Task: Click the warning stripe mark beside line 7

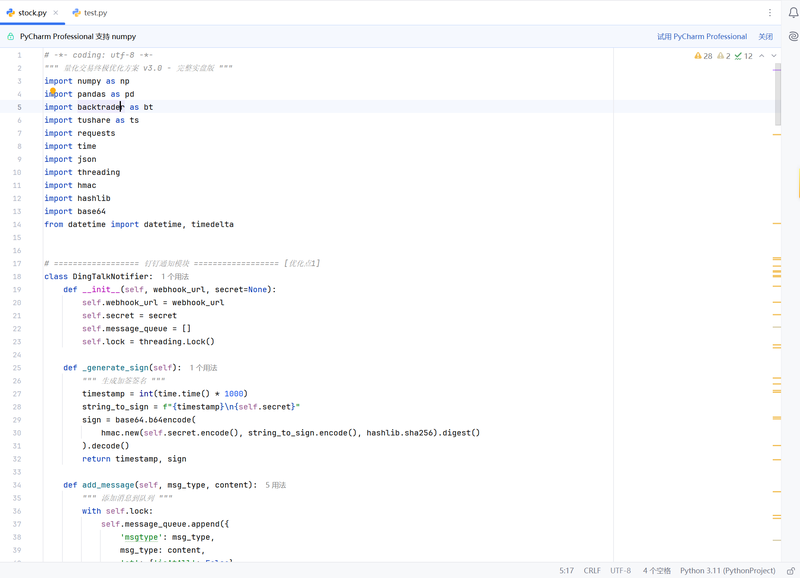Action: click(777, 134)
